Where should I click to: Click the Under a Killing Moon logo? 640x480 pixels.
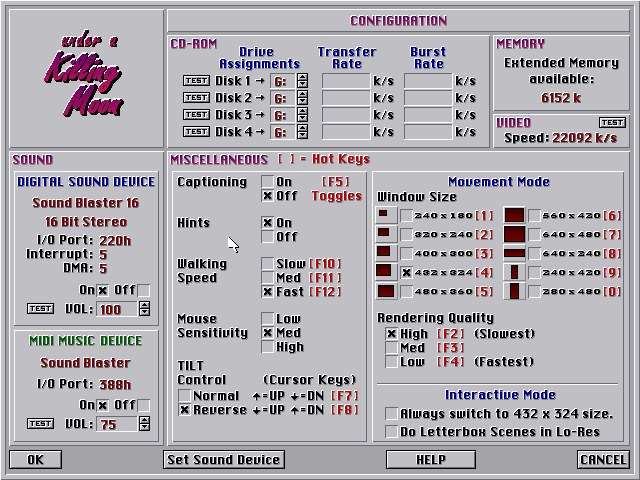(x=84, y=73)
